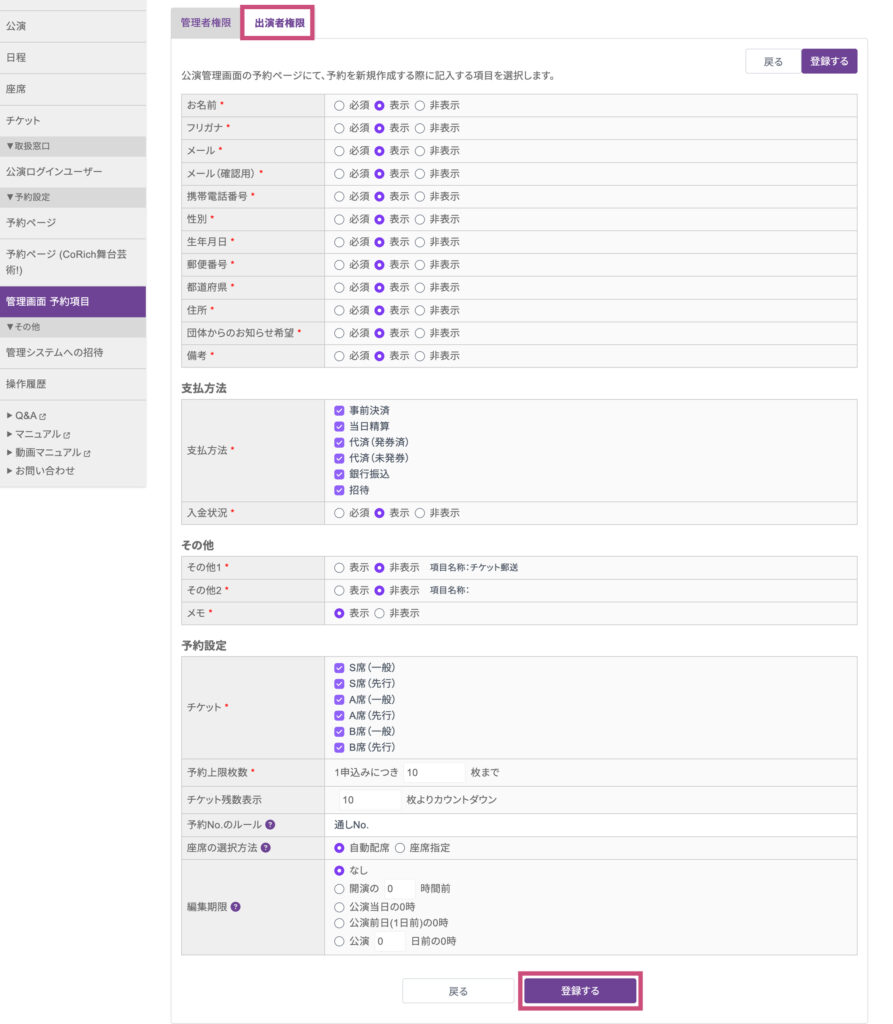Screen dimensions: 893x1024
Task: Click the bottom 登録する button
Action: click(x=580, y=991)
